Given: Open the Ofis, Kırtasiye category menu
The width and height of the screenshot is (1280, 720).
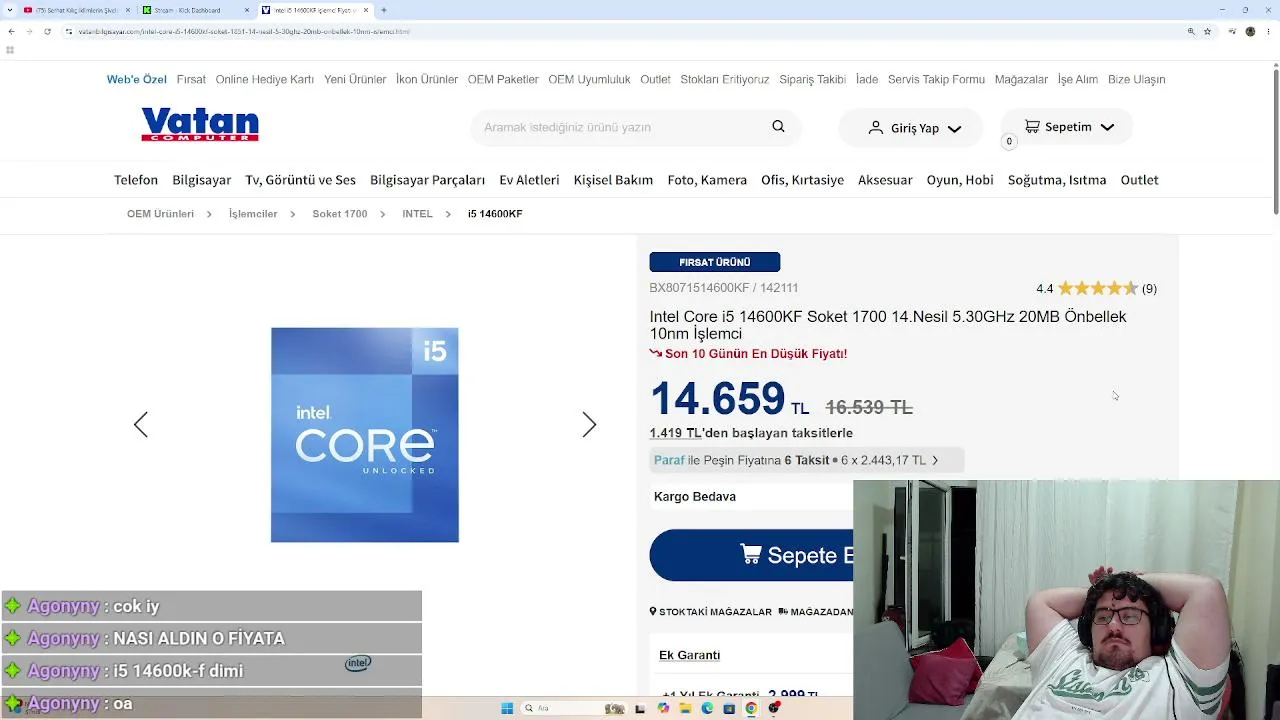Looking at the screenshot, I should click(x=803, y=180).
